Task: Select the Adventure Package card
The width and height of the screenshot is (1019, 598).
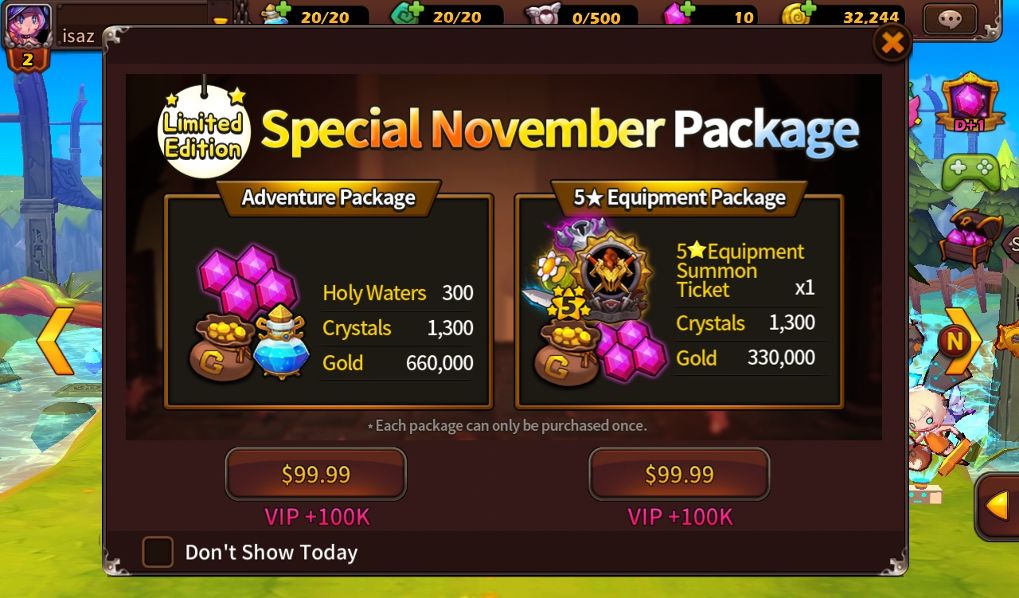Action: click(328, 301)
